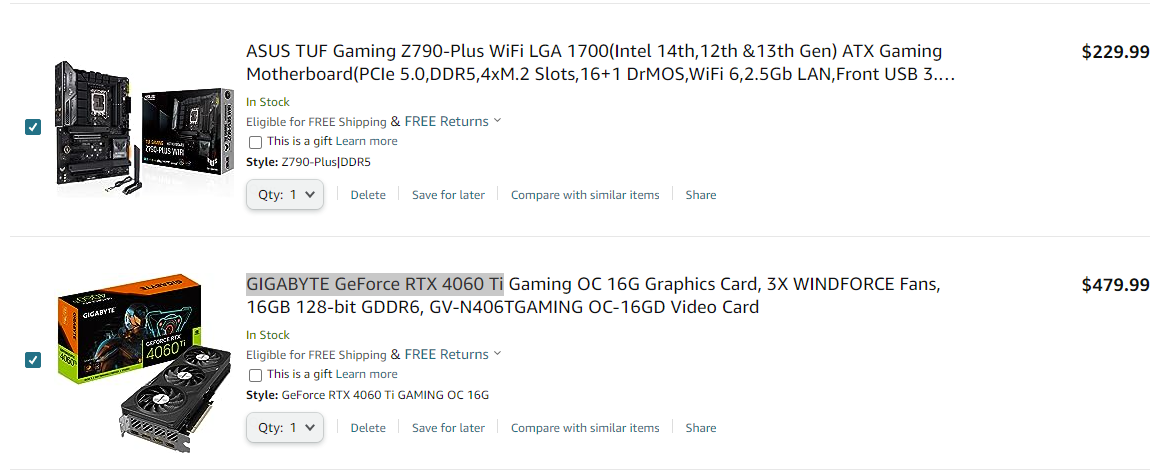Save the GIGABYTE graphics card for later
This screenshot has height=470, width=1165.
pos(448,428)
